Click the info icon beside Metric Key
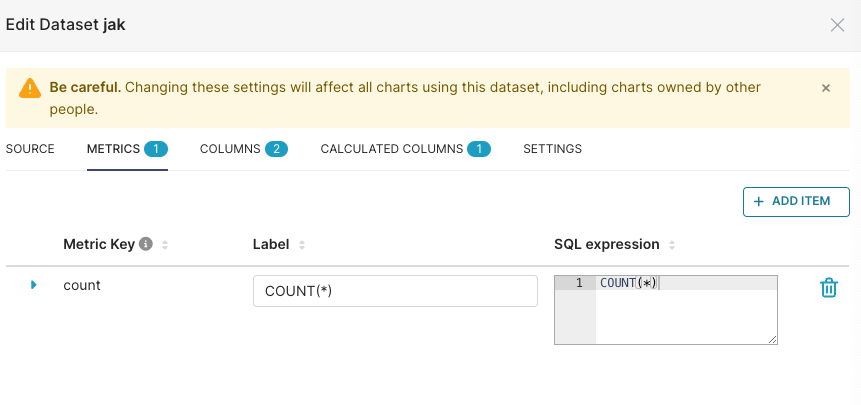Image resolution: width=861 pixels, height=405 pixels. point(146,244)
